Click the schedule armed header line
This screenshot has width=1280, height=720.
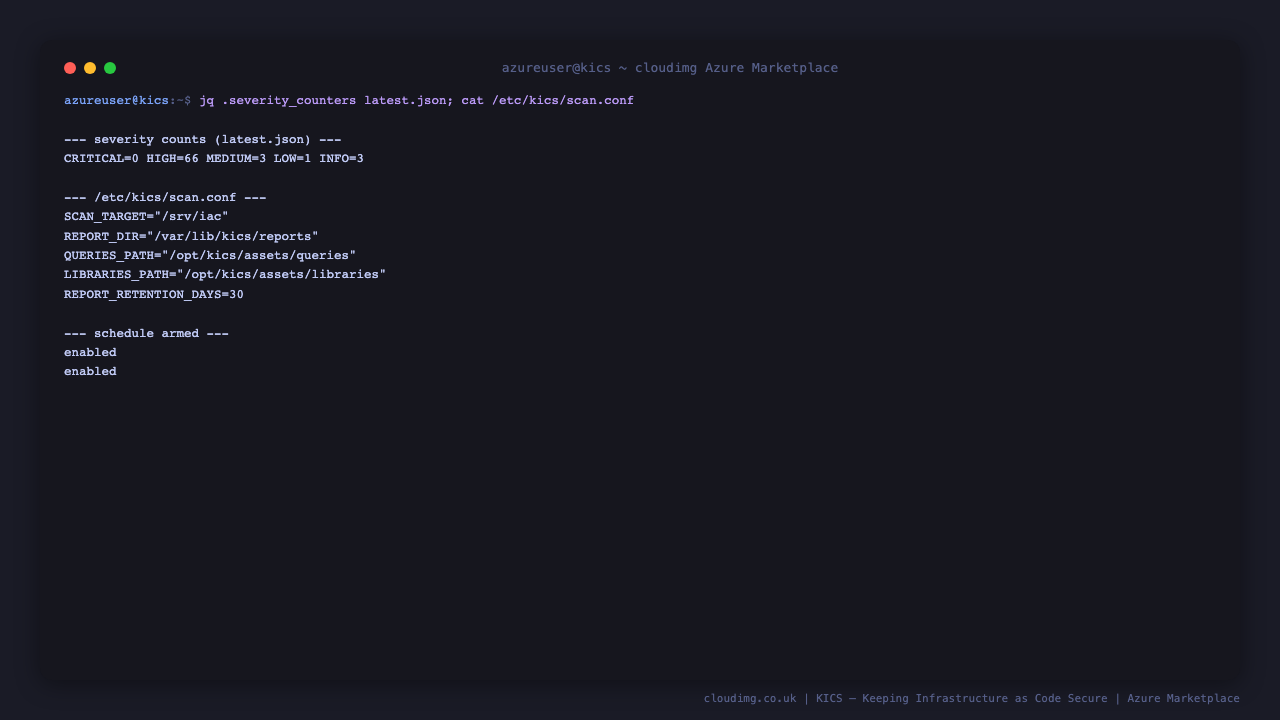click(146, 334)
